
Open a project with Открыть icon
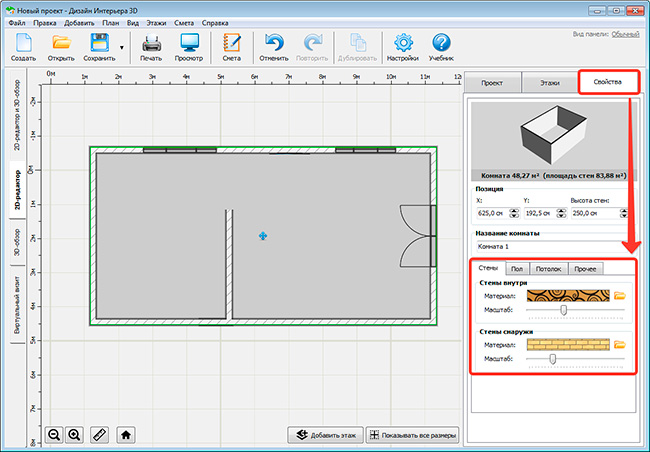61,47
